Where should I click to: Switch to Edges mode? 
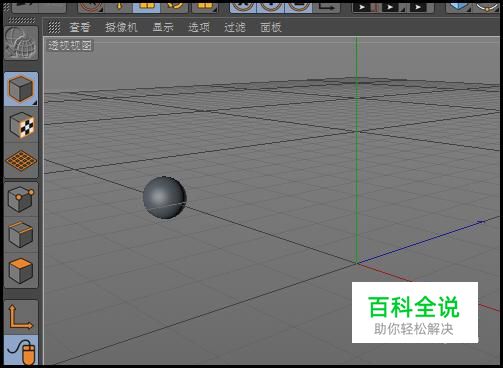21,235
